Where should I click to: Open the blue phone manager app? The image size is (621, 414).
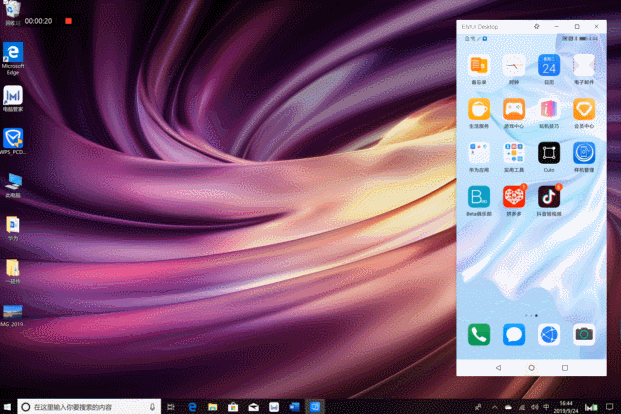point(584,153)
